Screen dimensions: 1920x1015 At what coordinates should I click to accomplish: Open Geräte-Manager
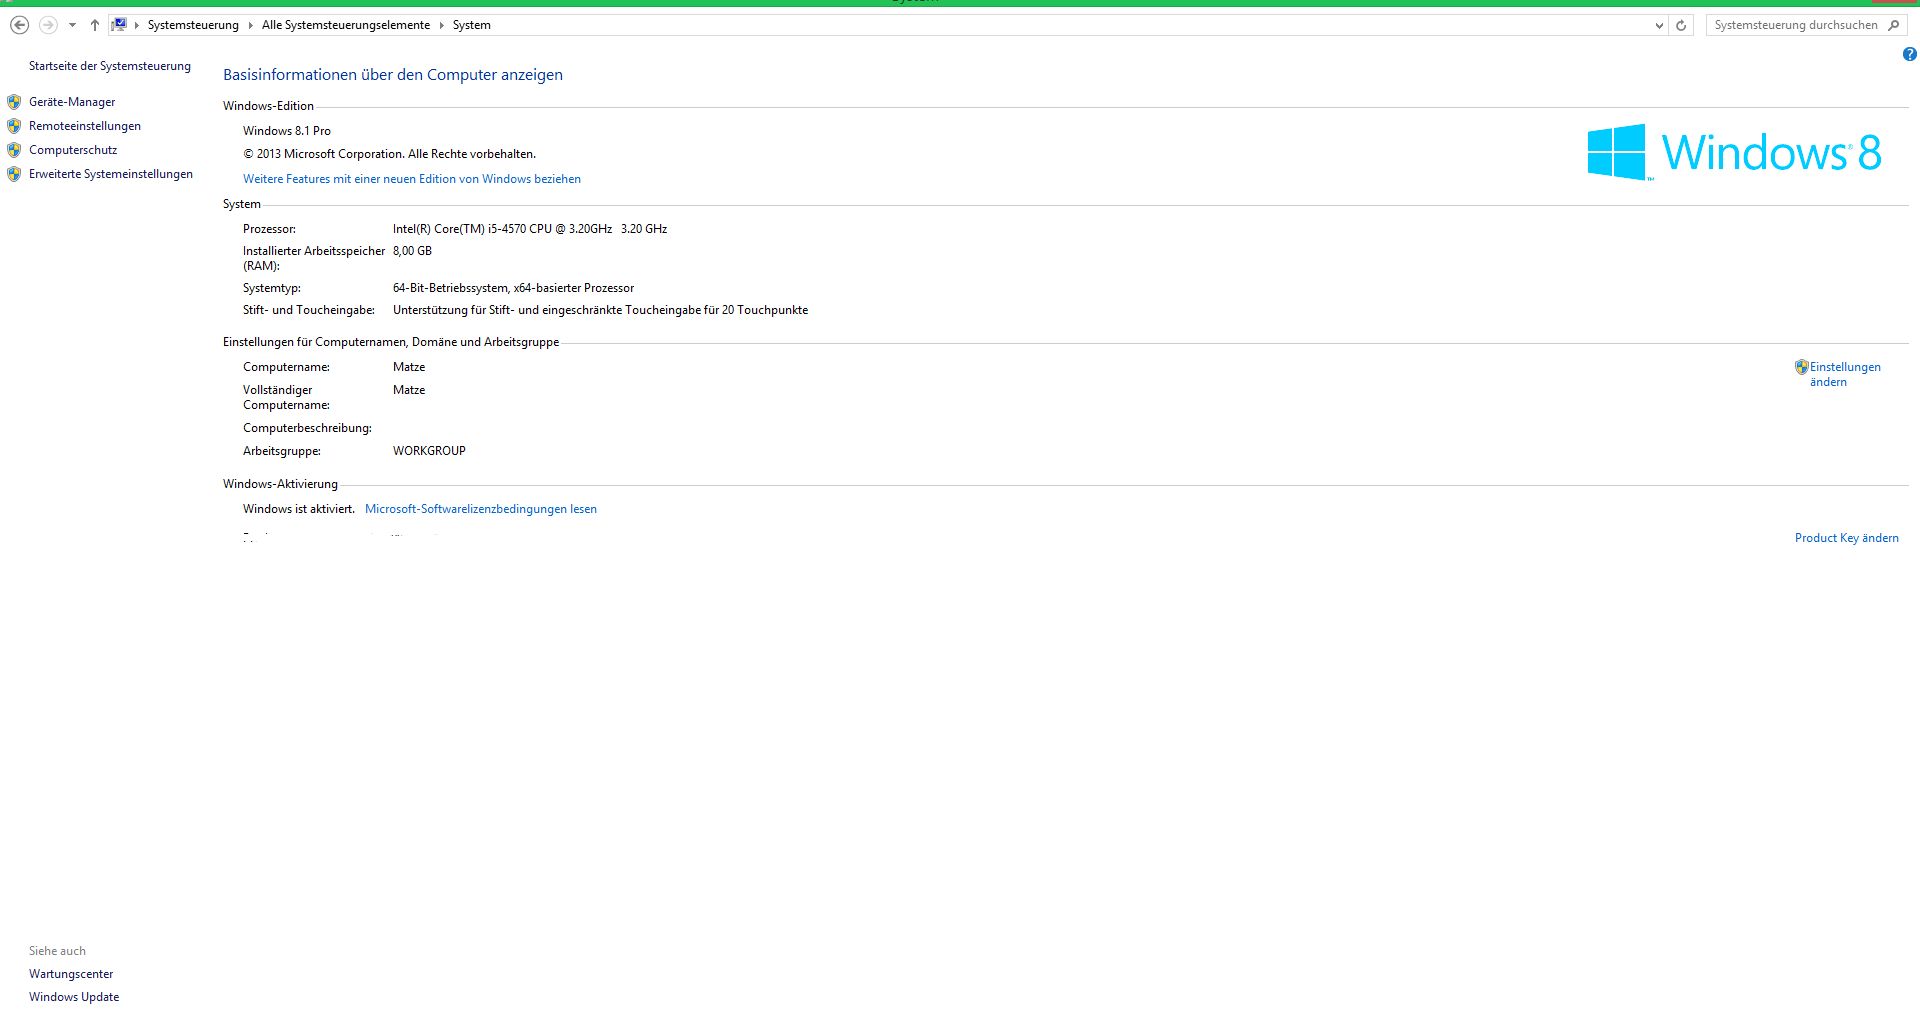click(x=72, y=102)
